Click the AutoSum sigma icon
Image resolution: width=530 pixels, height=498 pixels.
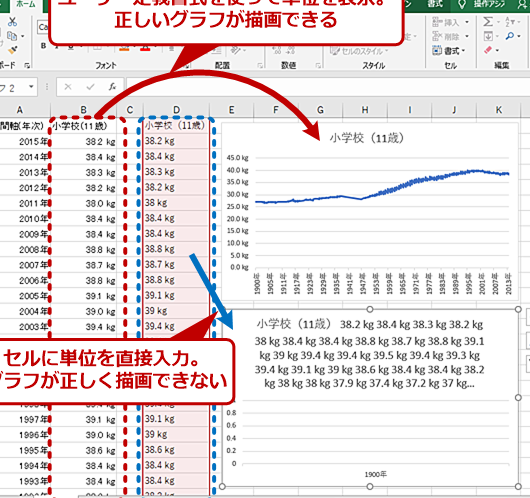click(x=488, y=22)
